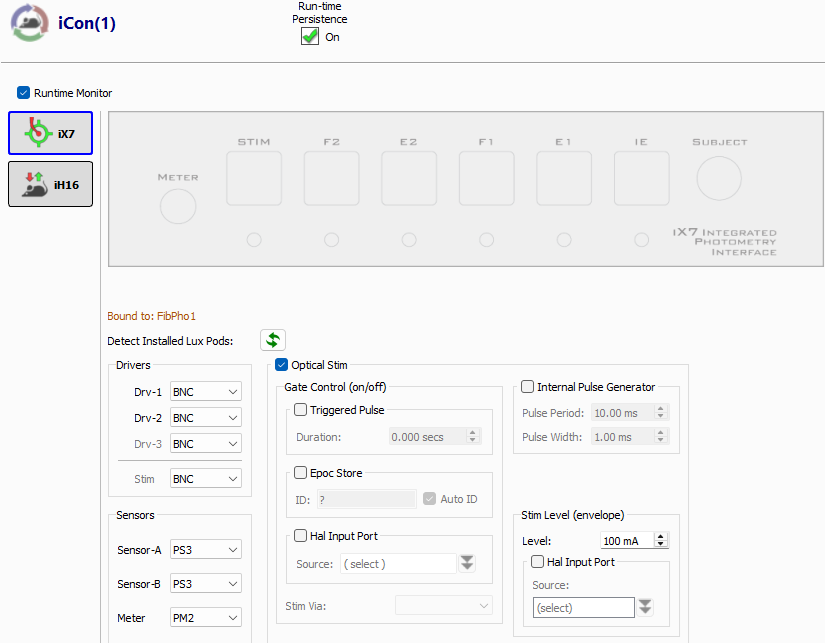Select the iX7 device tab
Viewport: 825px width, 643px height.
coord(51,133)
